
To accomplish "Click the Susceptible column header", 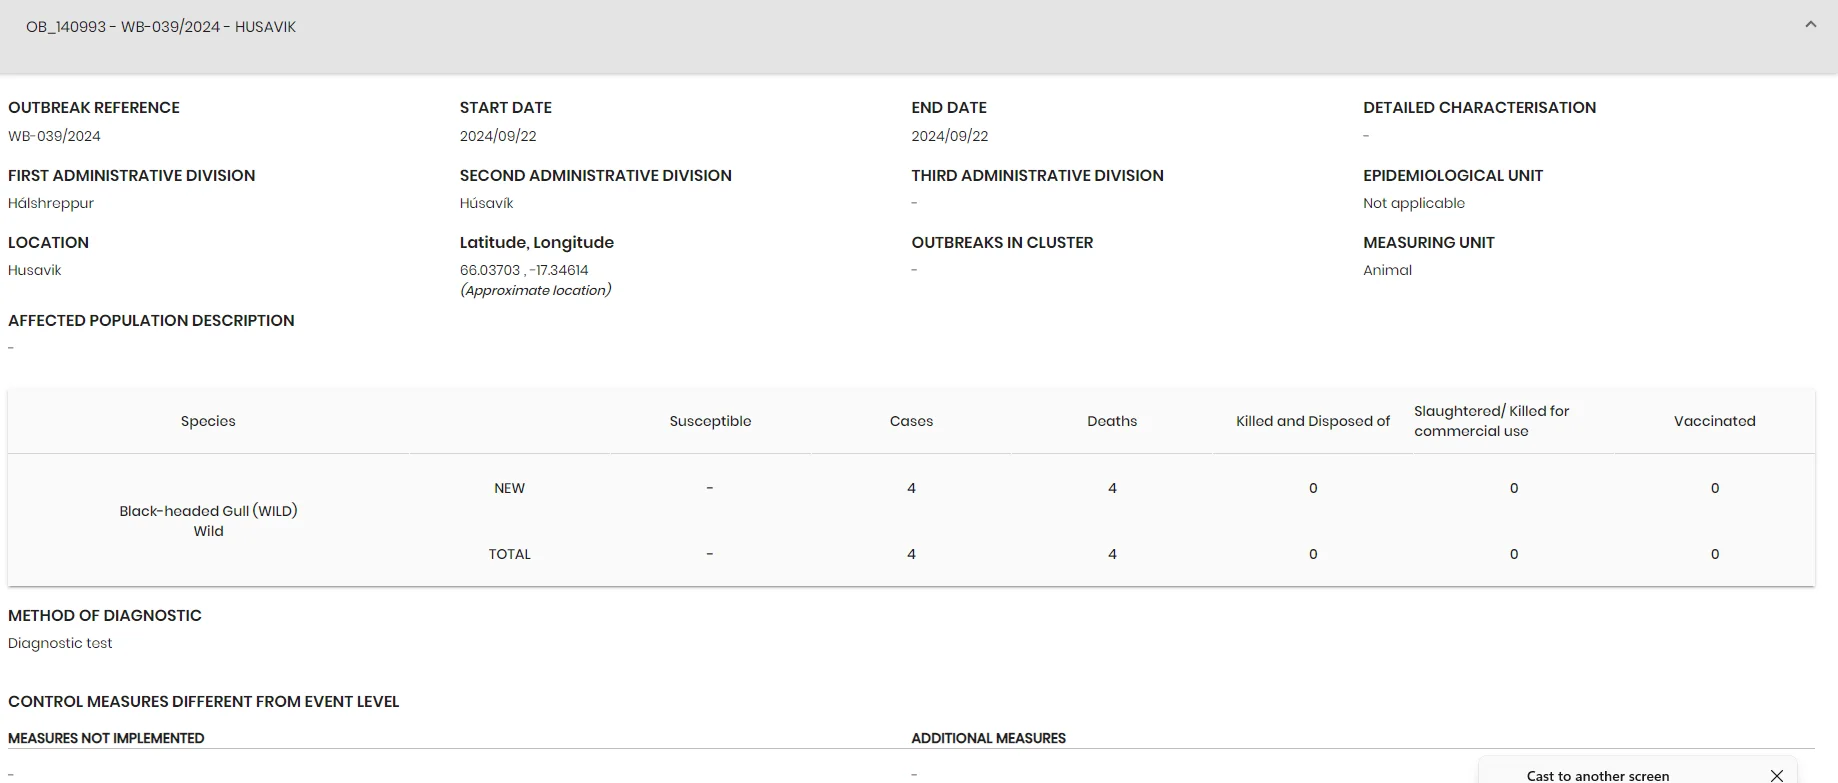I will pyautogui.click(x=710, y=421).
